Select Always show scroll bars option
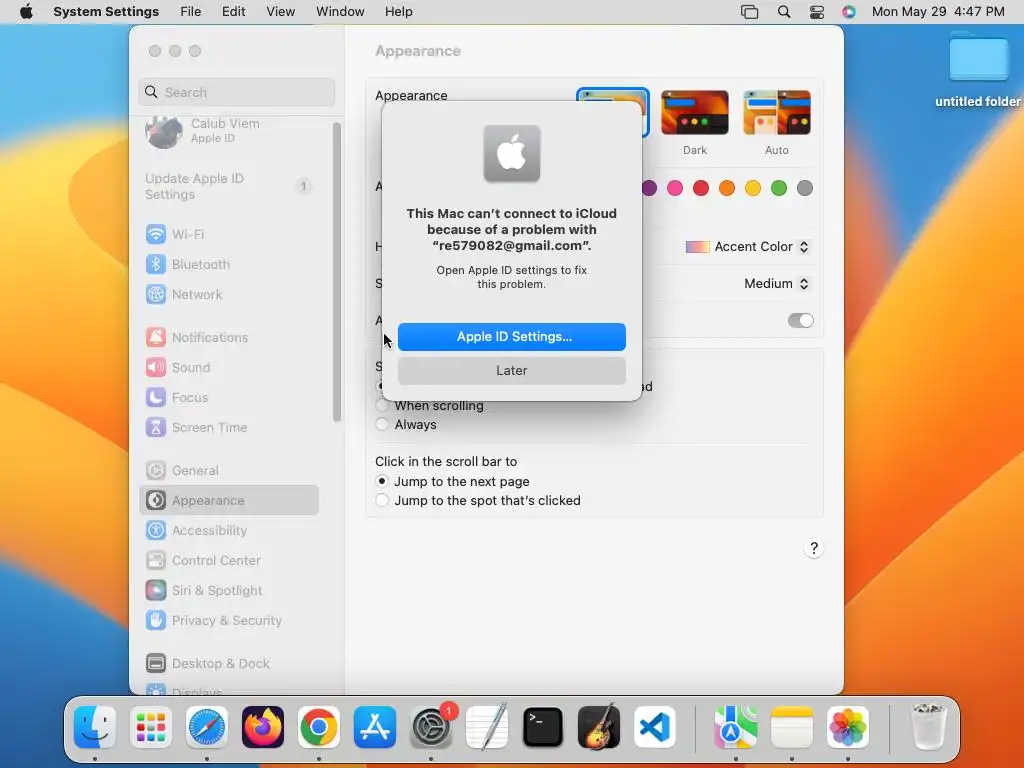The width and height of the screenshot is (1024, 768). pos(382,424)
